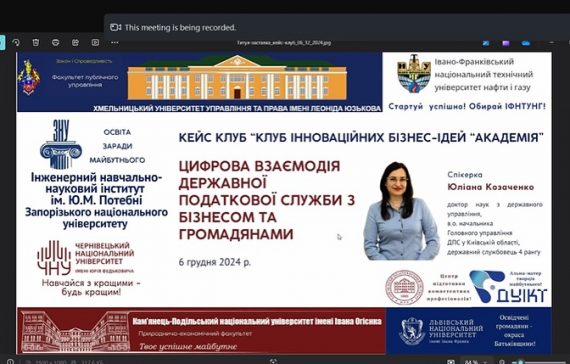Screen dimensions: 570x364
Task: Click the speaker photo in the displayed image
Action: [401, 211]
